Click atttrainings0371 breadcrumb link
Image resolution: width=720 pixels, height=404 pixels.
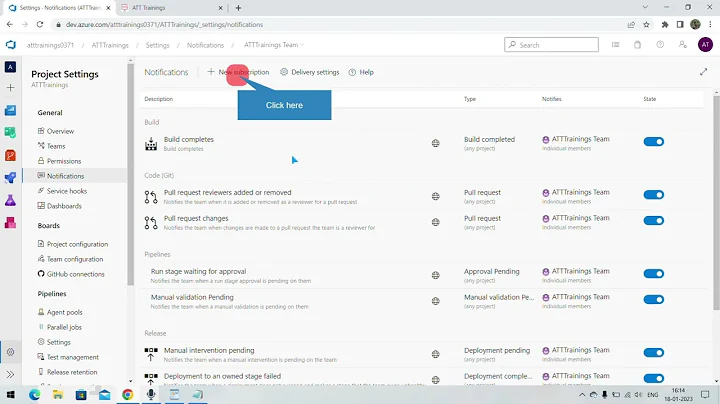50,45
